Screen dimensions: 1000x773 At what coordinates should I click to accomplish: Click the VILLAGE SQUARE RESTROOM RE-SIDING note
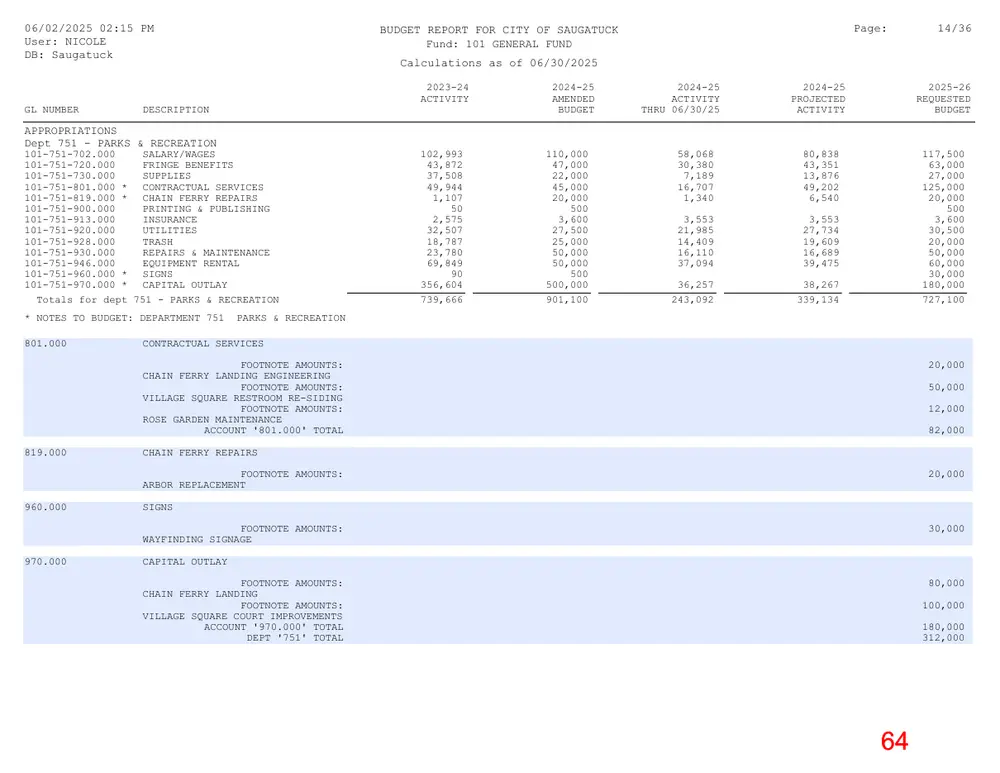(x=242, y=398)
